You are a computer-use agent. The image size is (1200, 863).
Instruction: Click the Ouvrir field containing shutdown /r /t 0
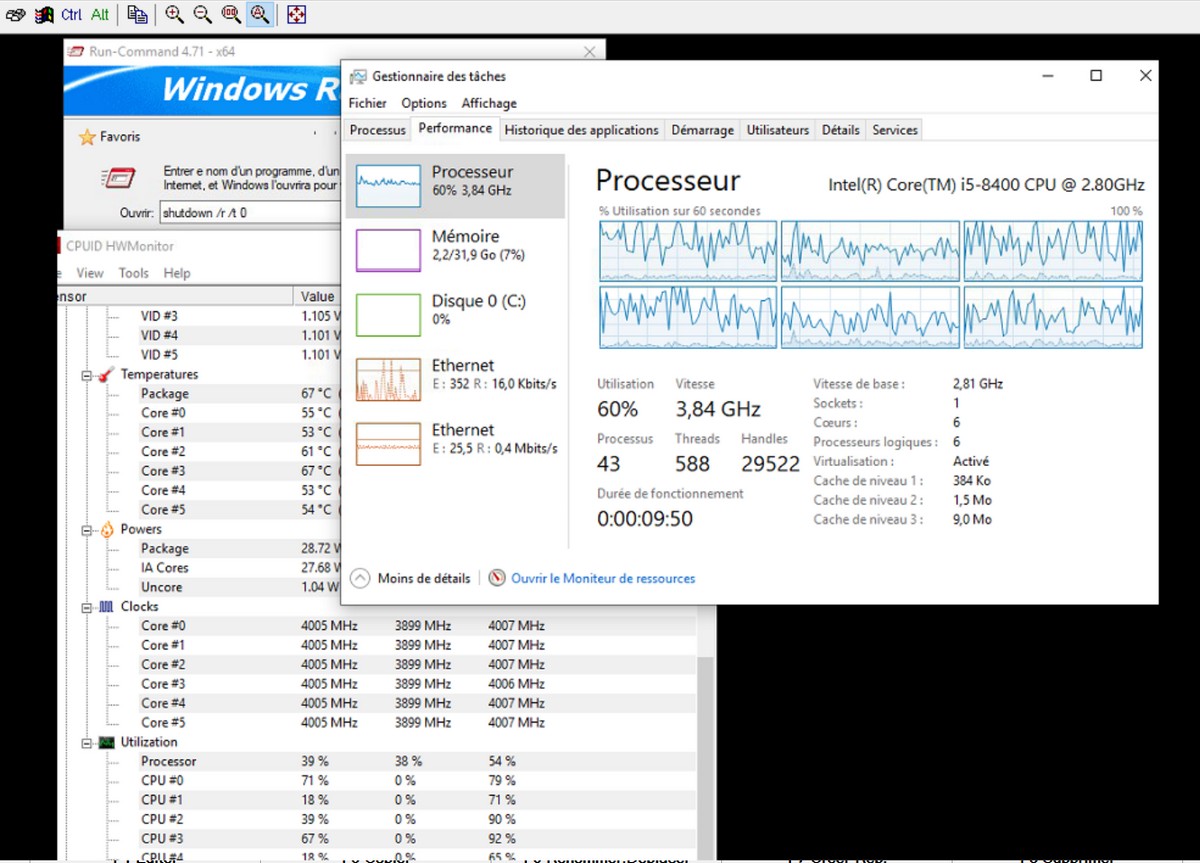click(x=250, y=212)
